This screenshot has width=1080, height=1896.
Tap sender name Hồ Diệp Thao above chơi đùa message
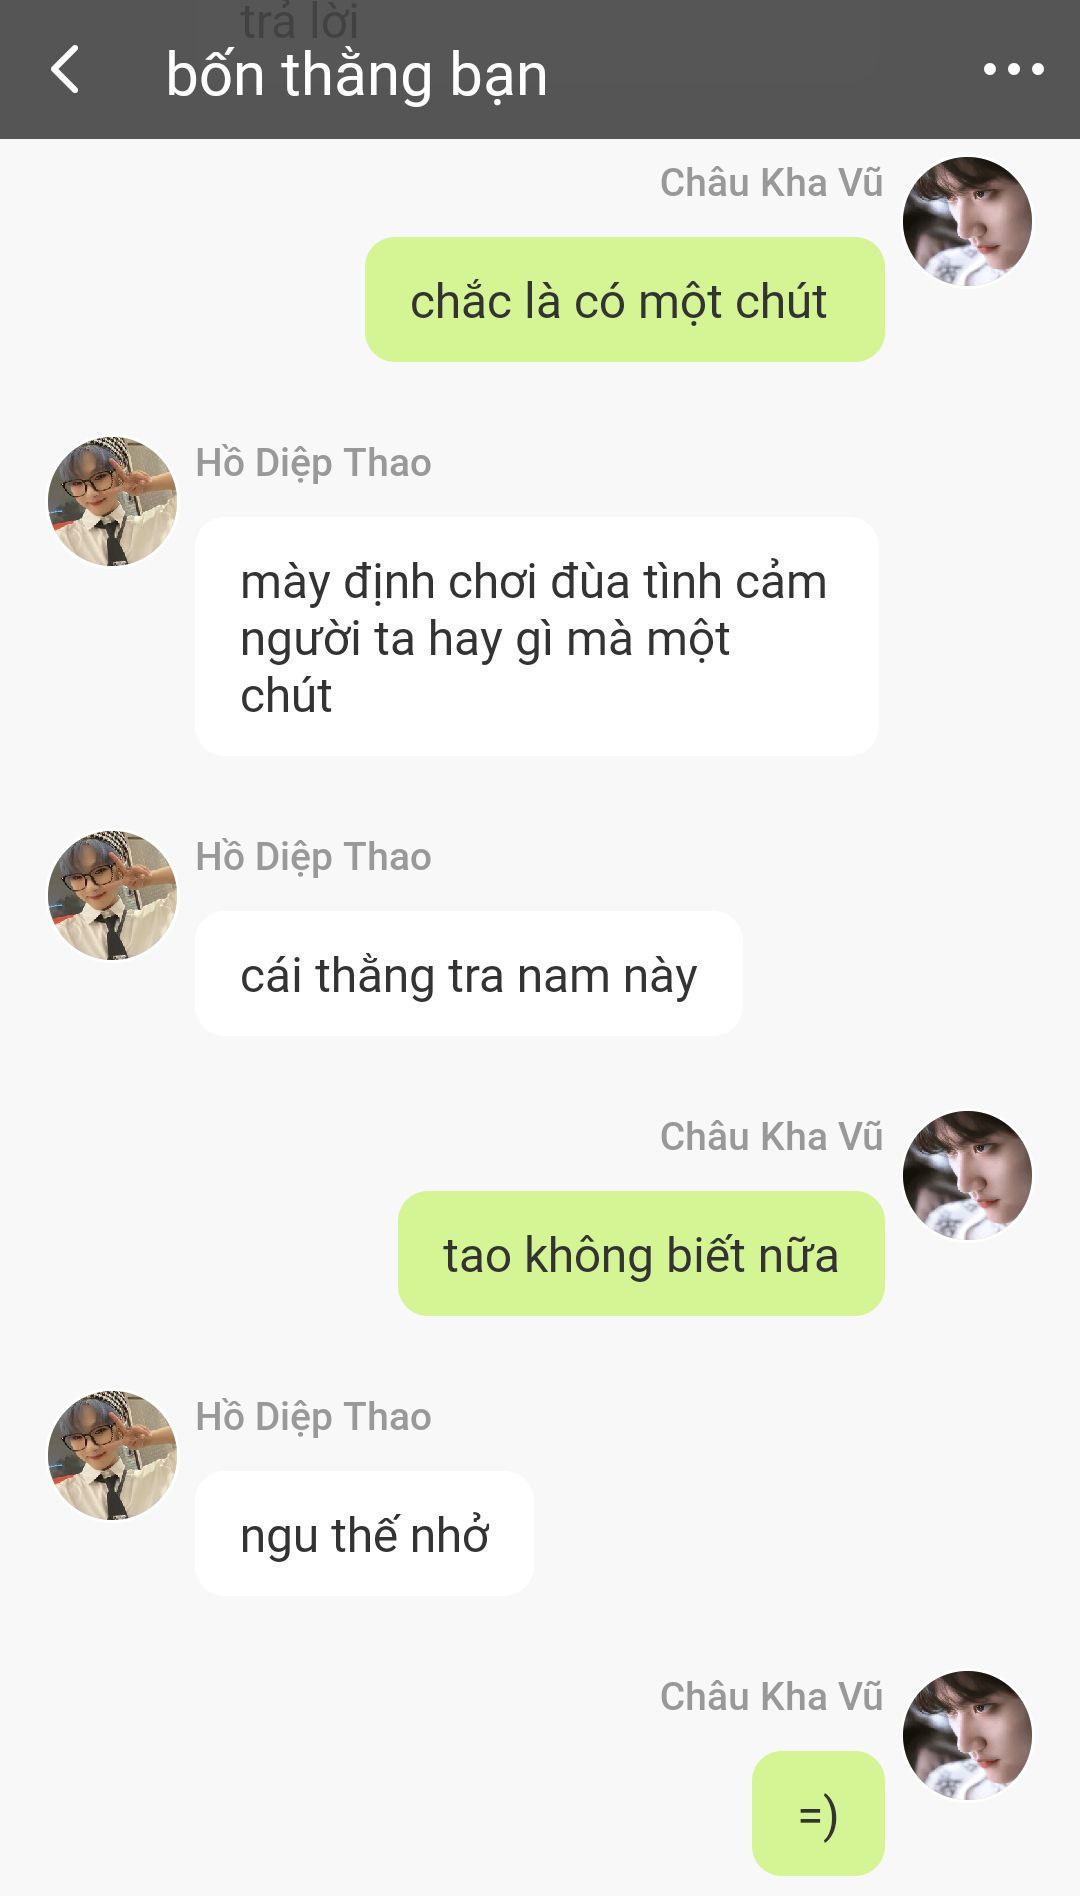314,464
